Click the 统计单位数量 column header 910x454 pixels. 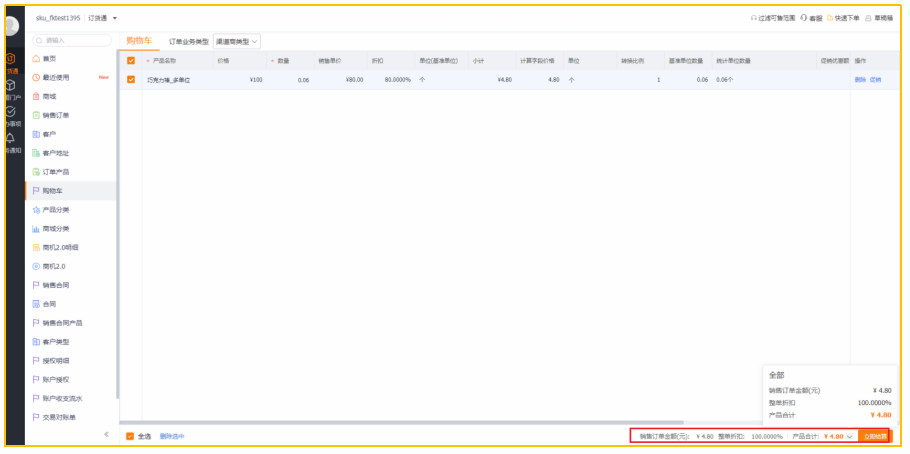pos(763,60)
